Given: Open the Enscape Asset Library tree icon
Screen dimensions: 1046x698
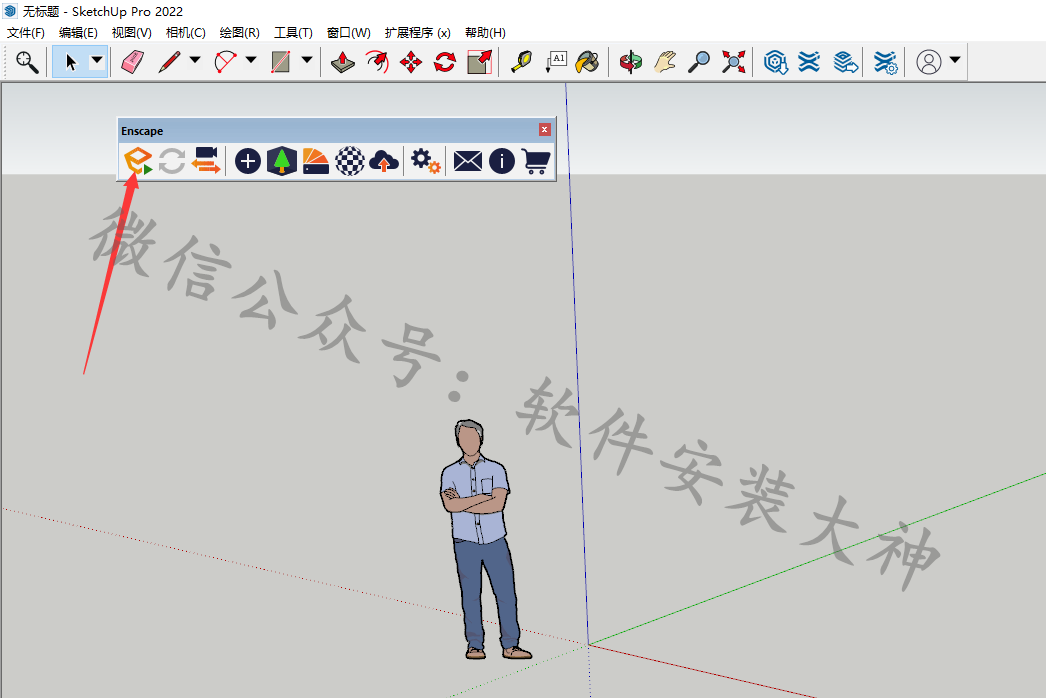Looking at the screenshot, I should click(282, 161).
